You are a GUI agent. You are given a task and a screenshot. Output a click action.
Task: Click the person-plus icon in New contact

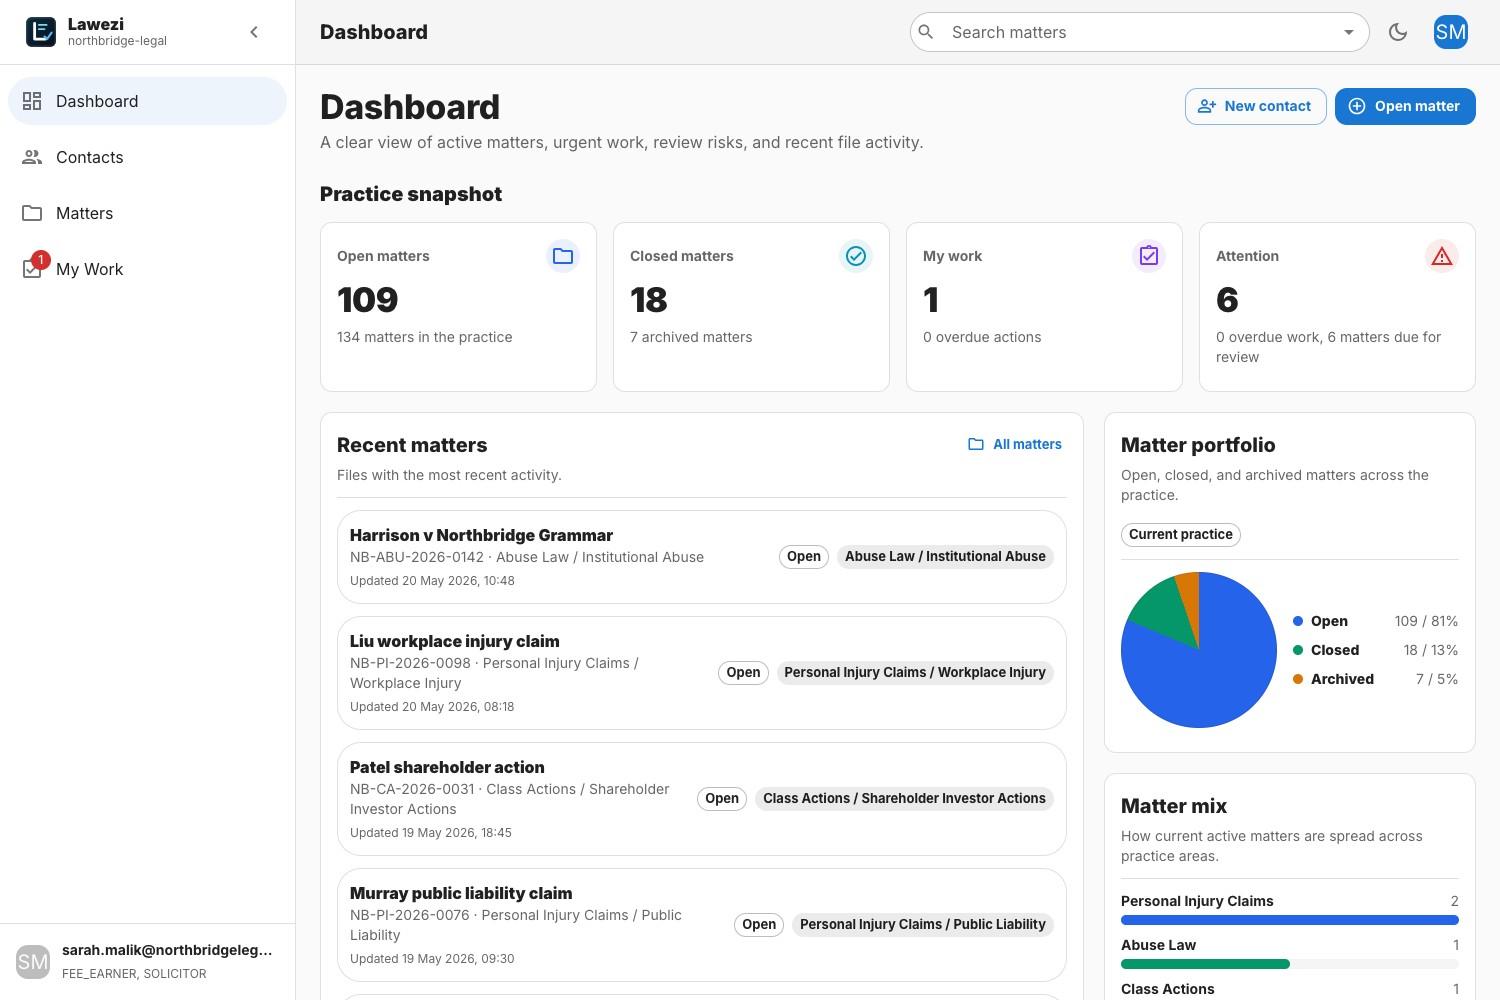(x=1207, y=106)
